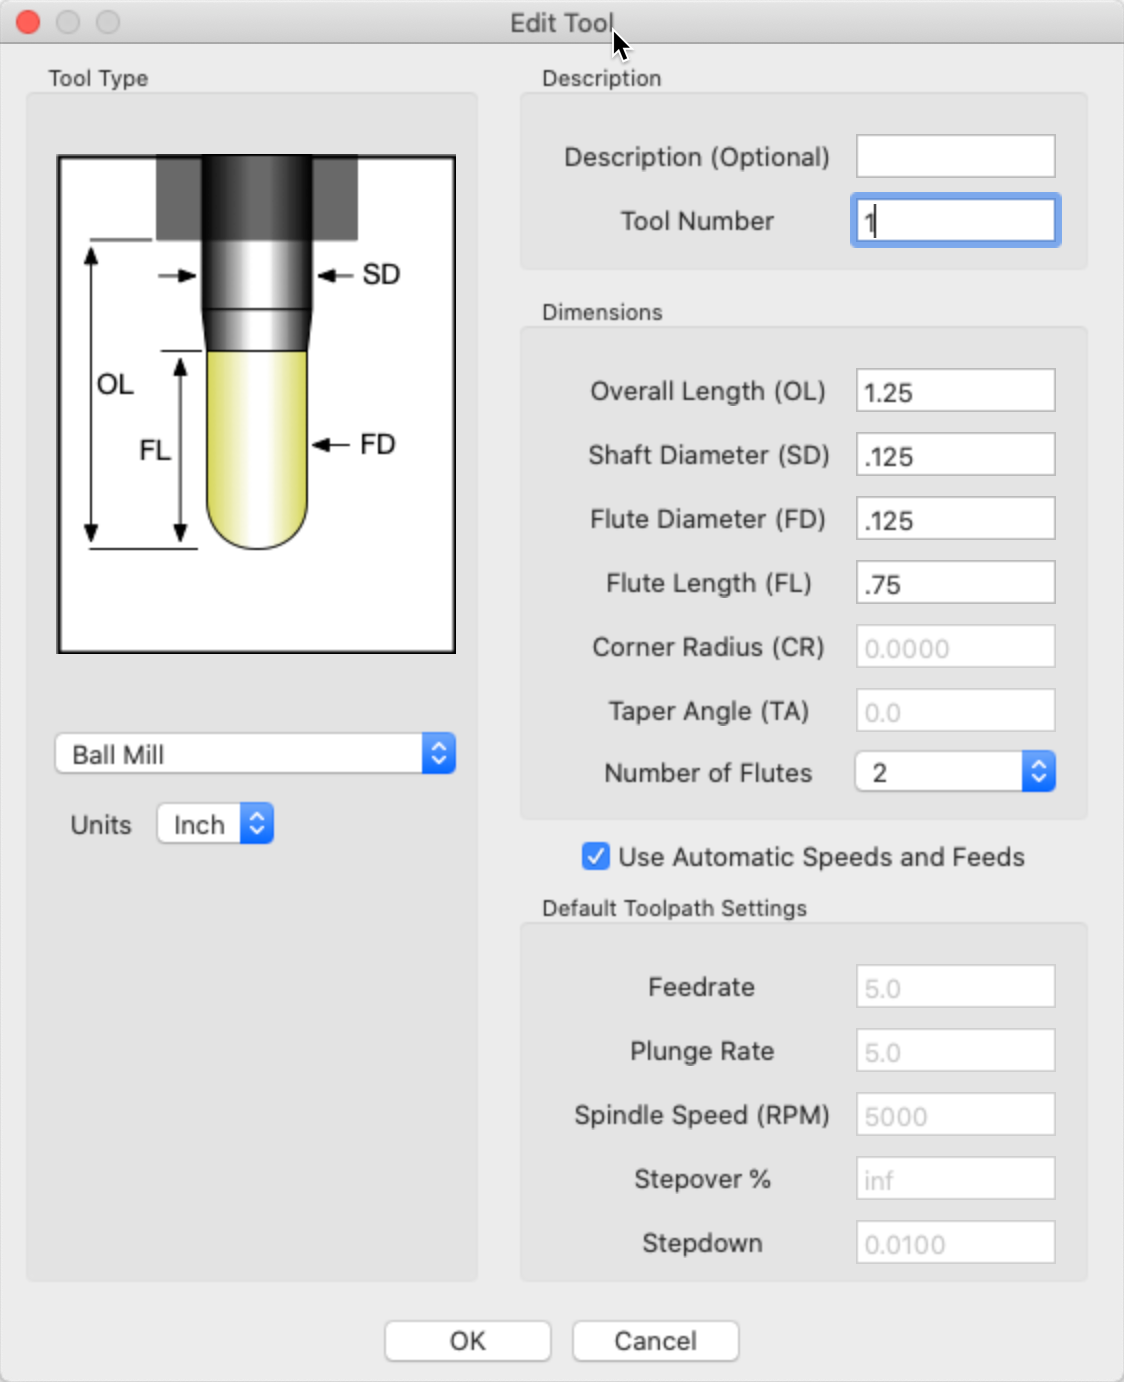1124x1382 pixels.
Task: Click the Tool Number input field
Action: click(x=955, y=220)
